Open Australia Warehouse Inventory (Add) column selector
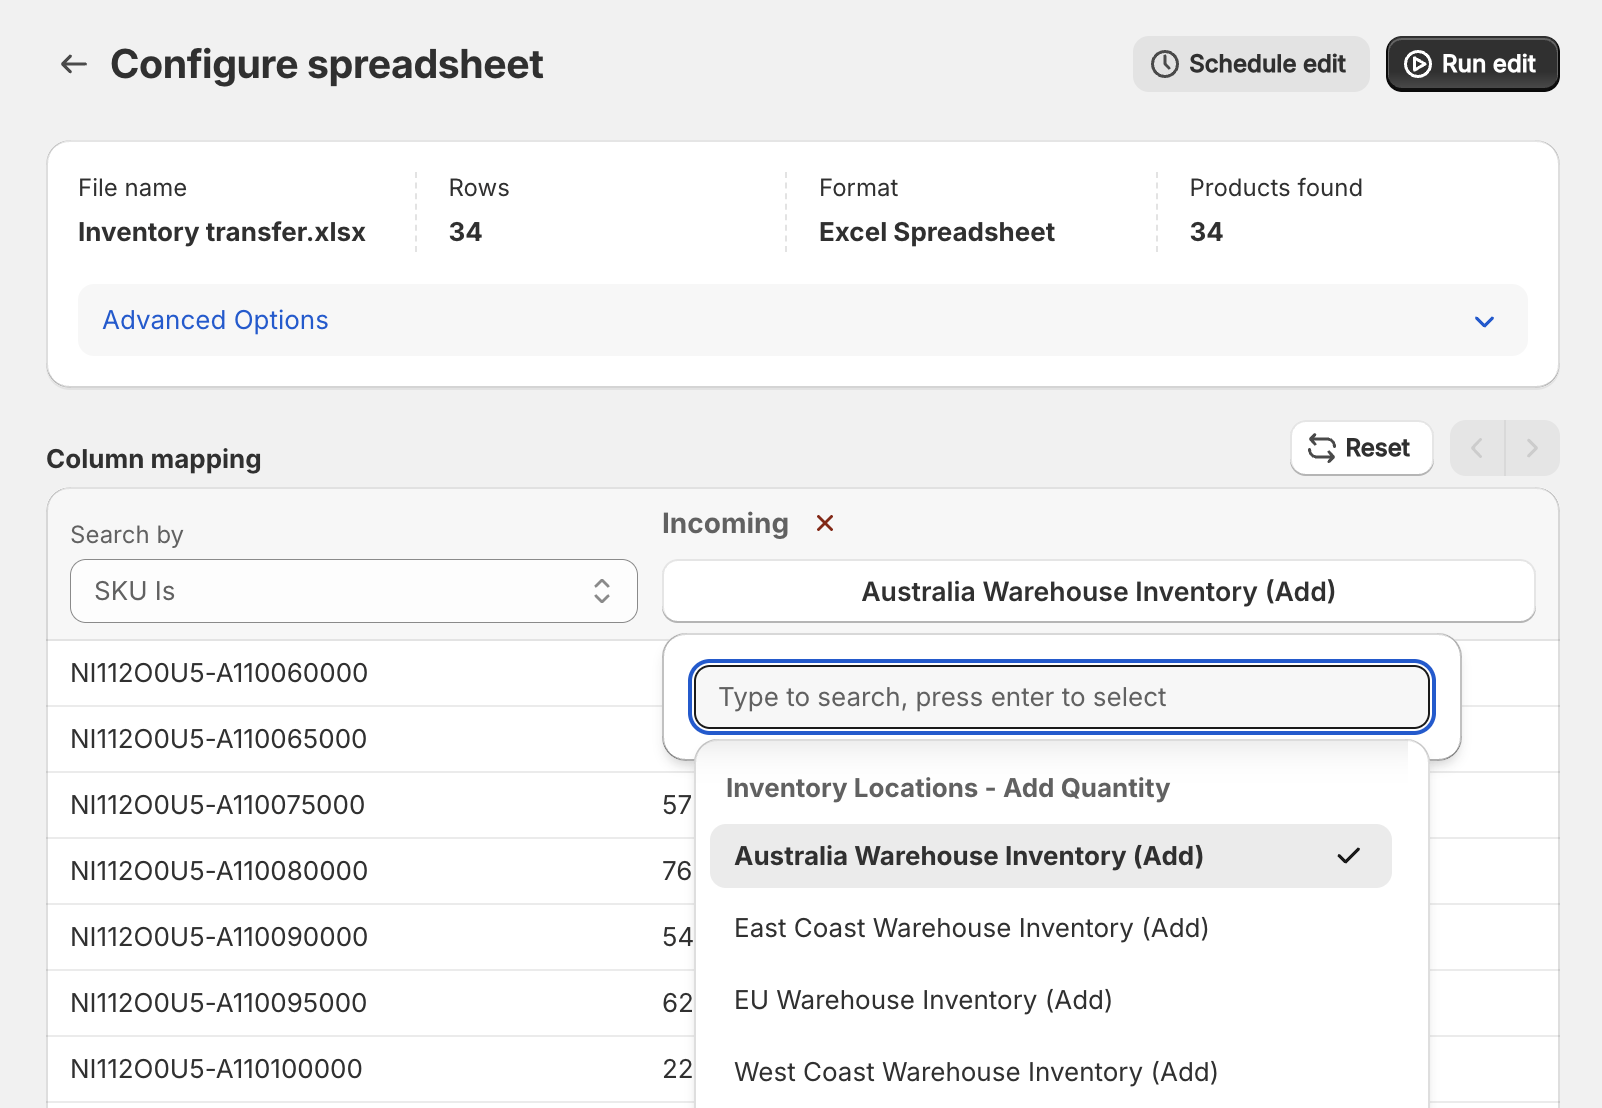Screen dimensions: 1602x1108 (1099, 591)
